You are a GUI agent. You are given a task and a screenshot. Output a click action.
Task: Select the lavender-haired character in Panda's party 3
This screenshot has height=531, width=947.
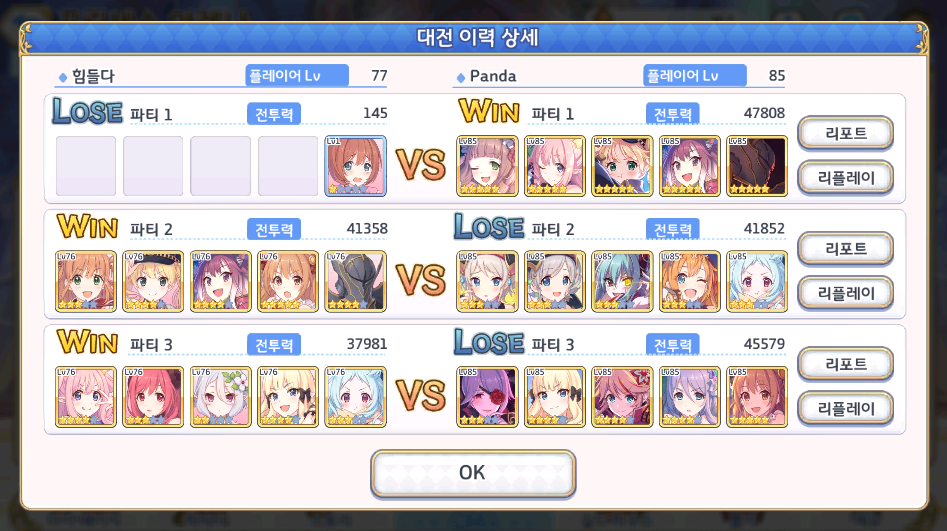coord(690,397)
